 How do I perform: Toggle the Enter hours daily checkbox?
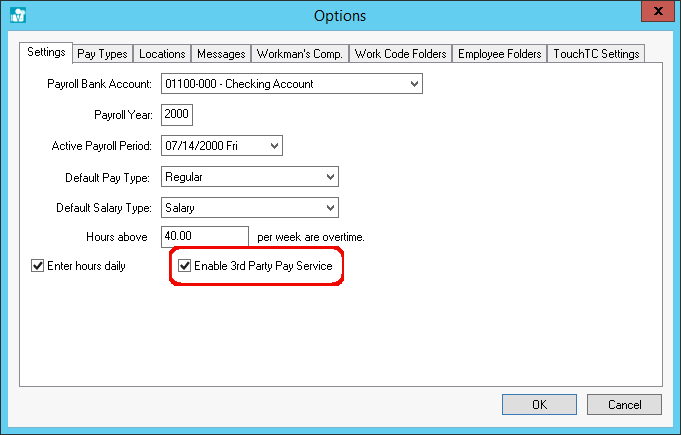pos(39,266)
